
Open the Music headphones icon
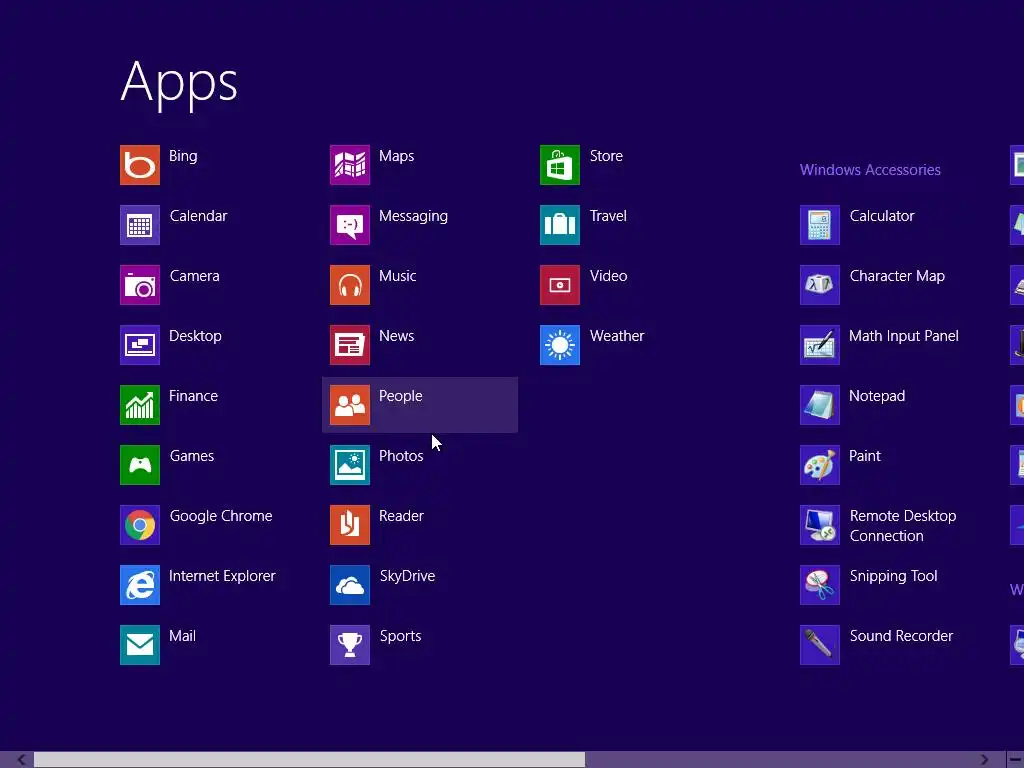350,285
